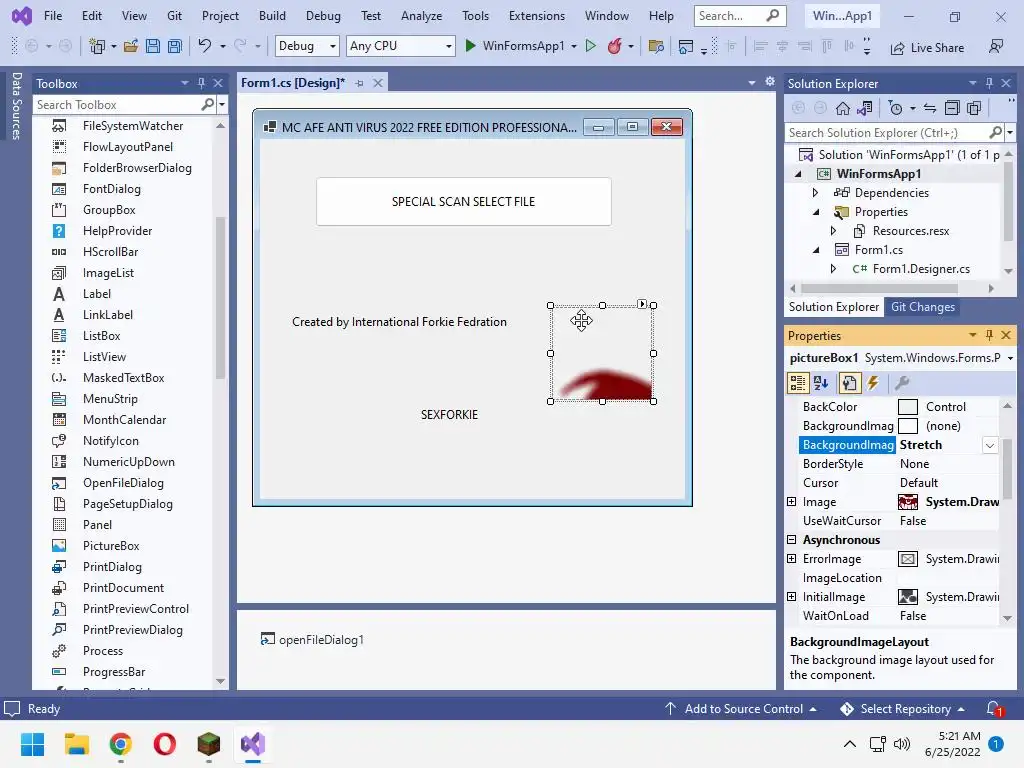Open the Data Sources side tab

[16, 106]
